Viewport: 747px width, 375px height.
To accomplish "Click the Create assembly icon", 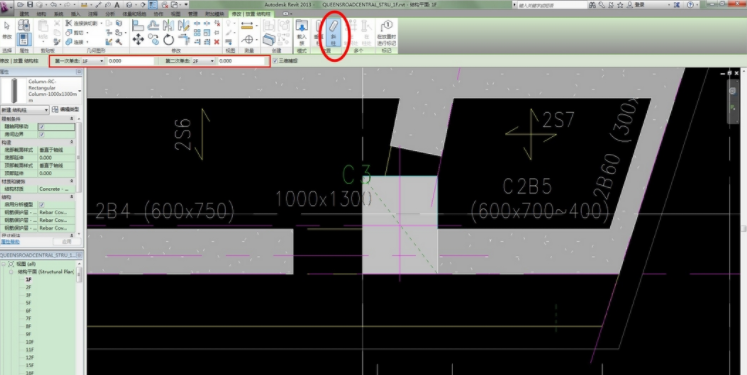I will [x=269, y=25].
